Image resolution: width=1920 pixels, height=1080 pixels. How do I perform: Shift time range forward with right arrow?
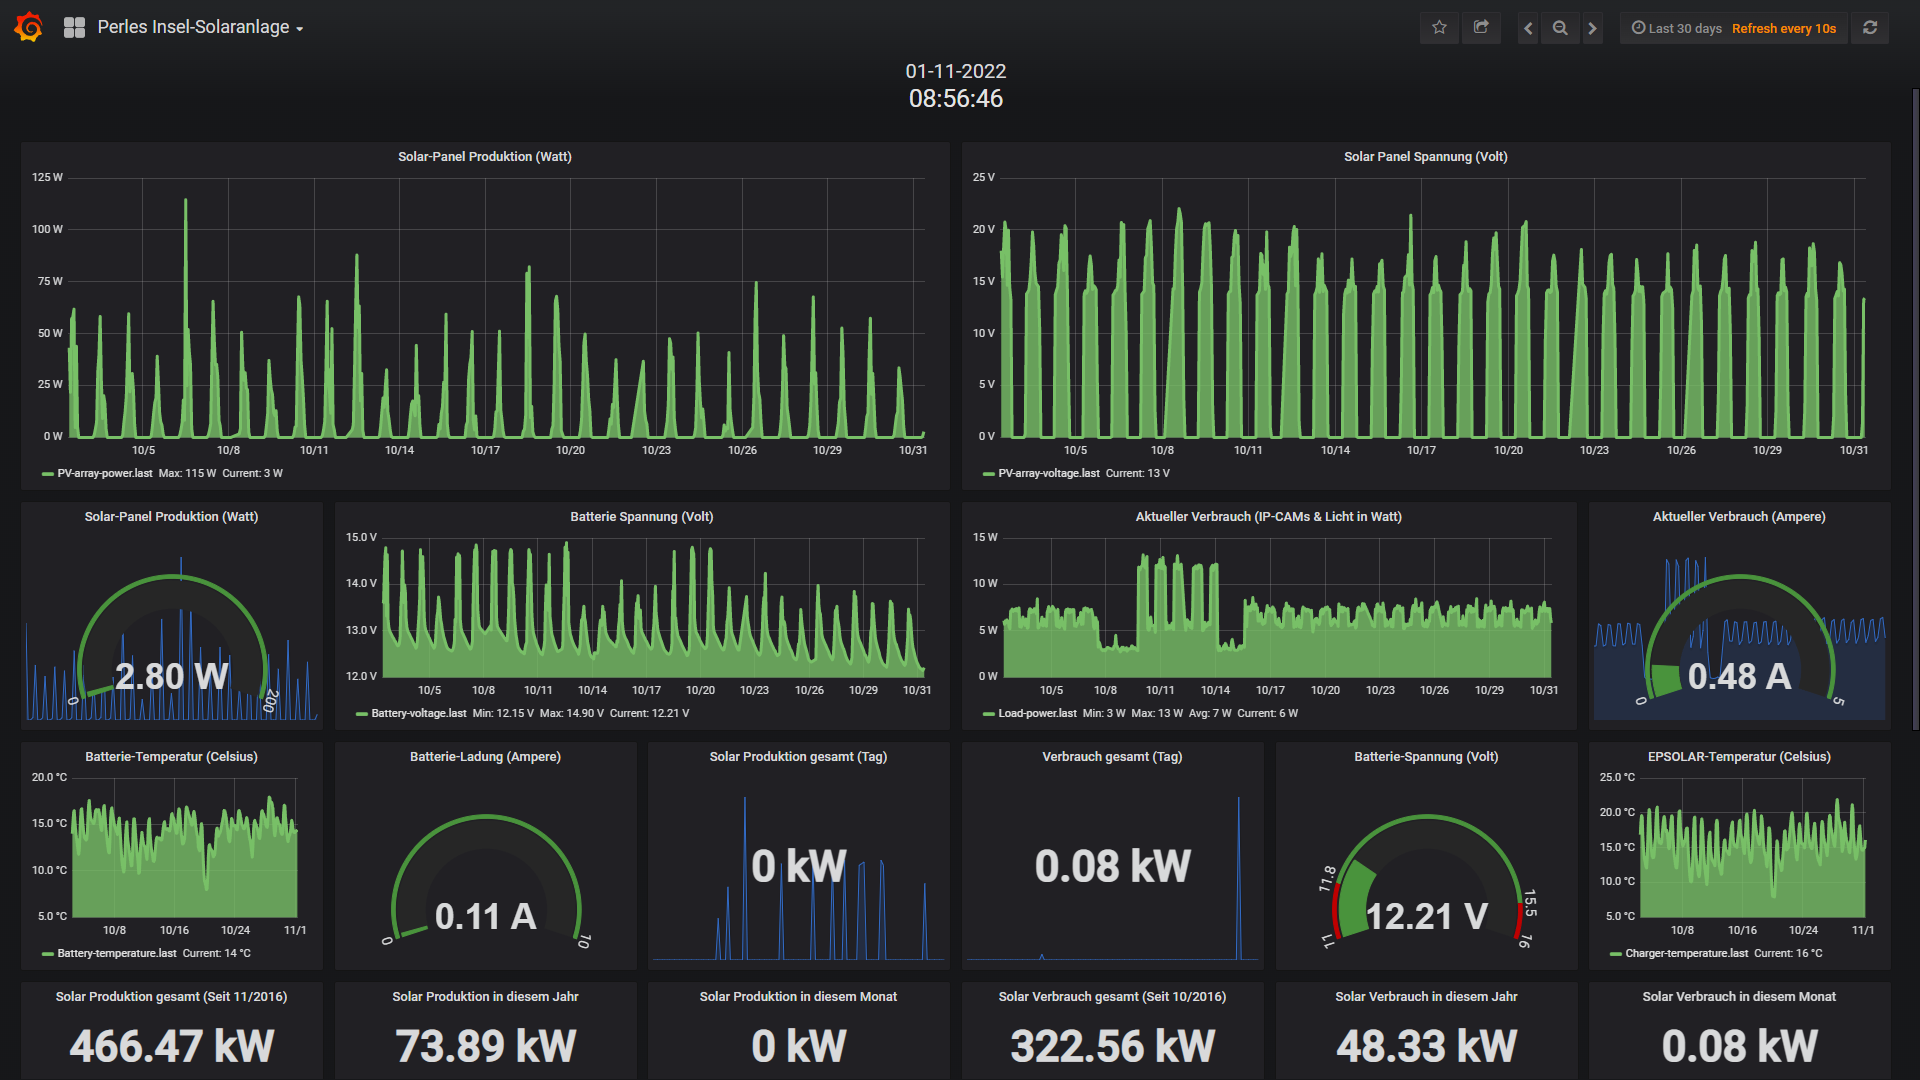point(1593,28)
